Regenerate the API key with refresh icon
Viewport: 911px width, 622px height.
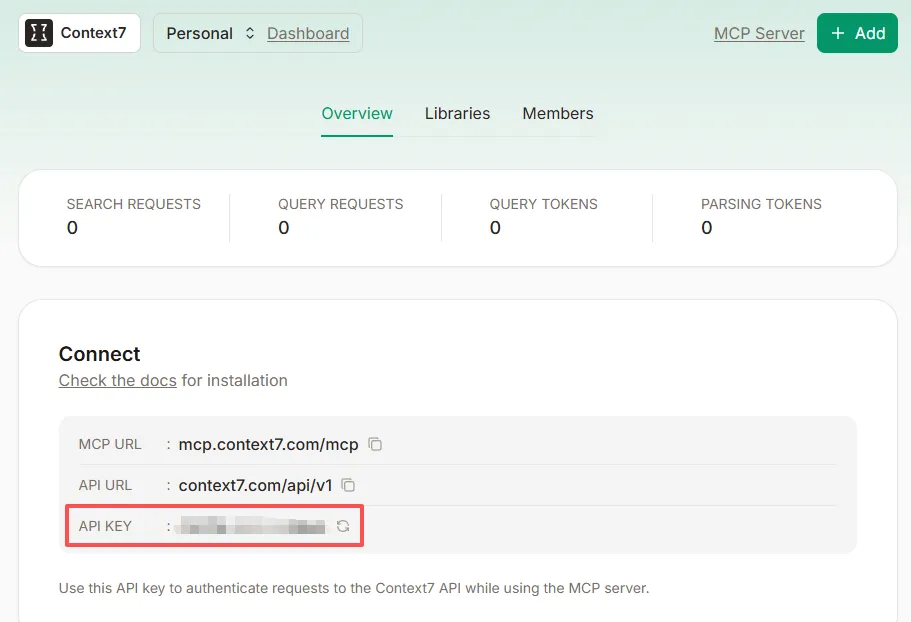pos(343,526)
